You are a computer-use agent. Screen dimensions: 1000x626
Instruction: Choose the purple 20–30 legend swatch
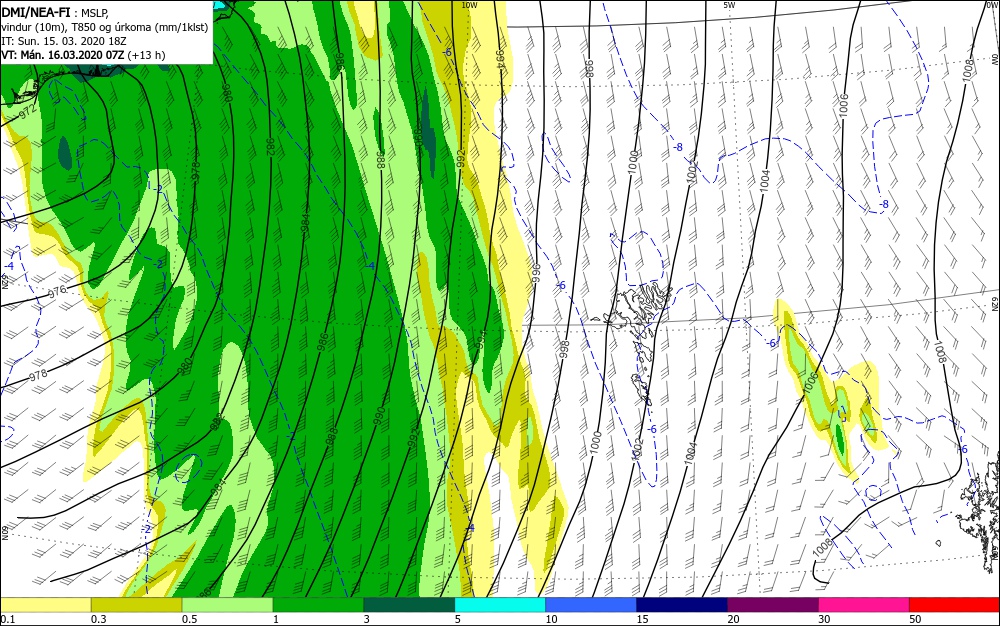point(772,605)
